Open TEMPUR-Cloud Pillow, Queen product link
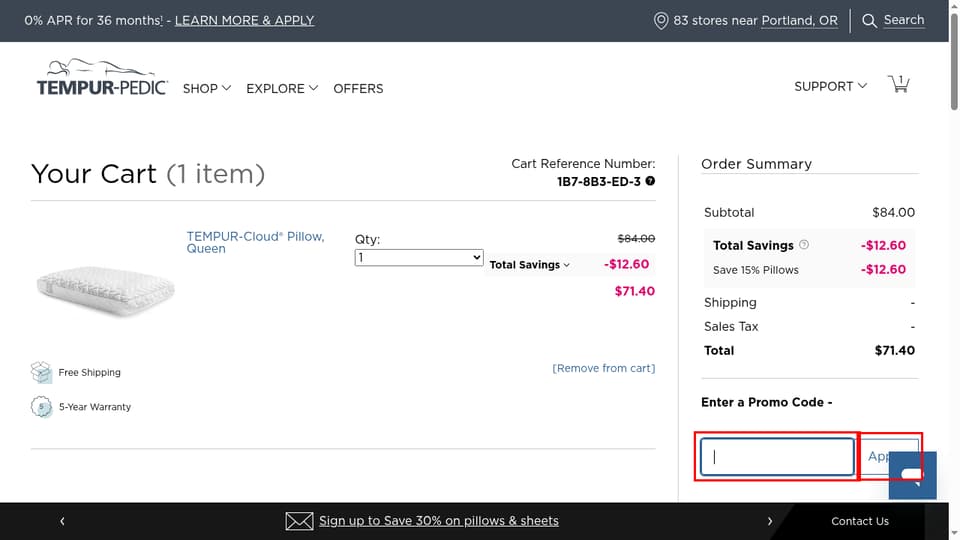960x540 pixels. [x=255, y=242]
